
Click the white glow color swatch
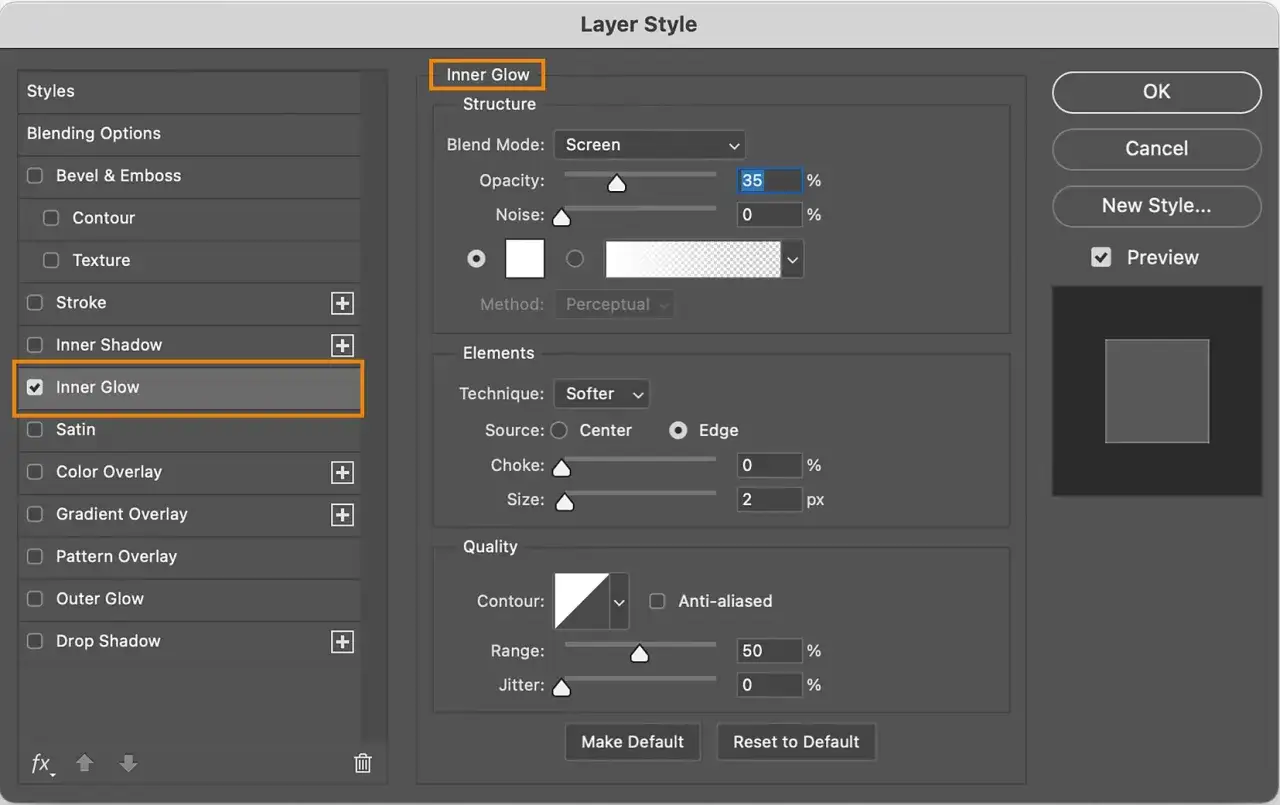525,258
